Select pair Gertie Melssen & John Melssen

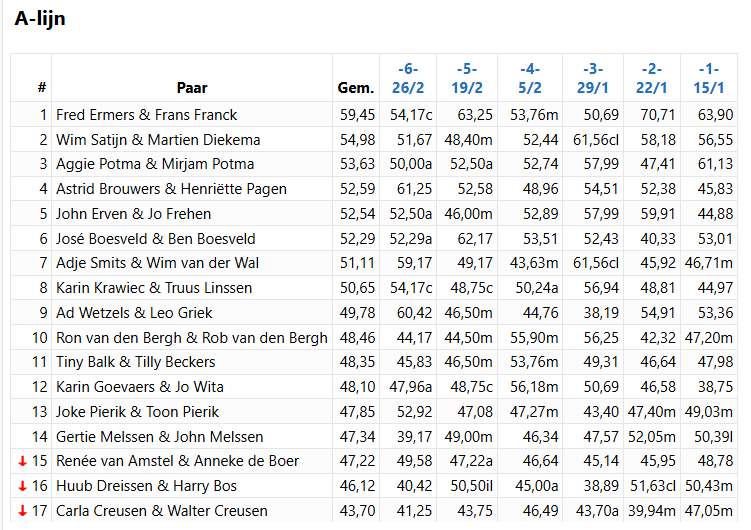pyautogui.click(x=159, y=437)
